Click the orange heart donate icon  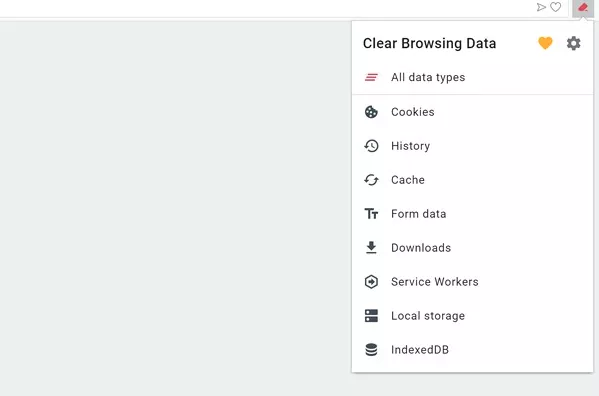(x=545, y=43)
